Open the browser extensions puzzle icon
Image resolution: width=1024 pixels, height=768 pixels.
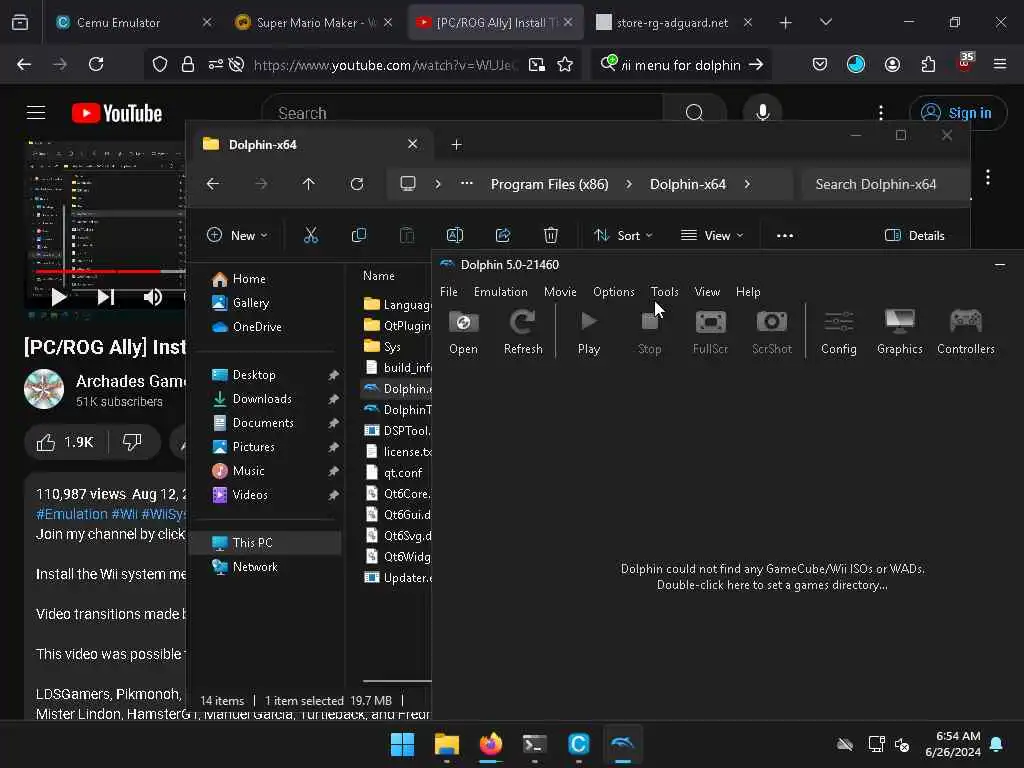[x=928, y=64]
